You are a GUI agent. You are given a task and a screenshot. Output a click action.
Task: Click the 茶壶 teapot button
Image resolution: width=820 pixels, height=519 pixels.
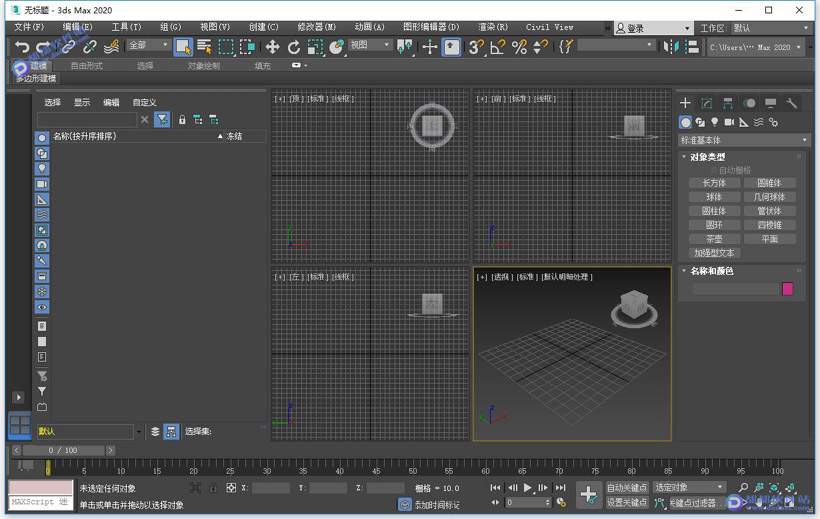714,239
